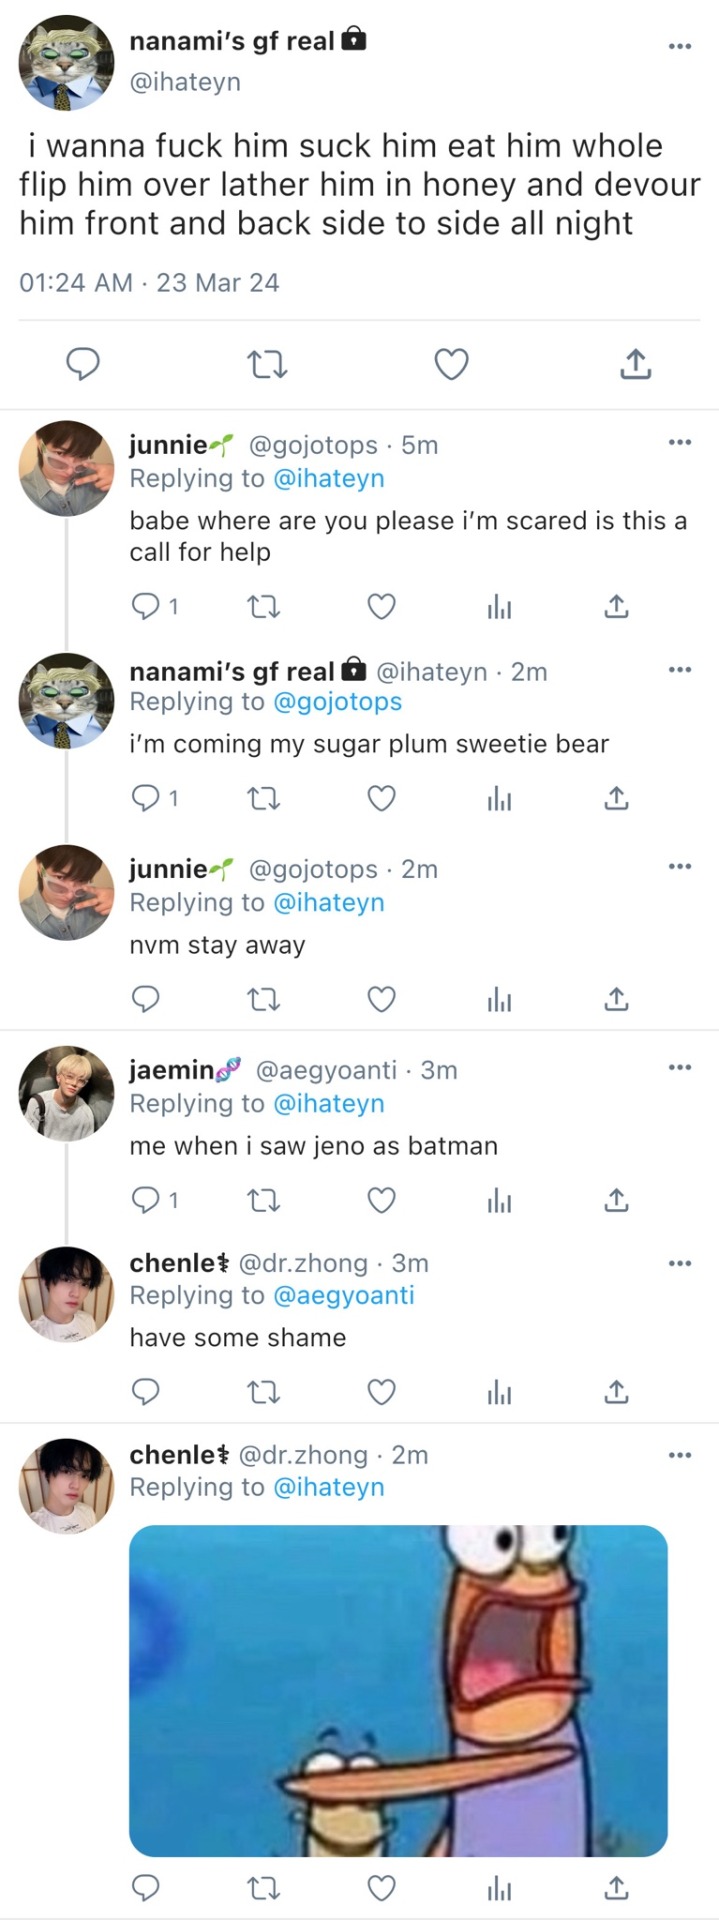Open reply on 'babe where are you' tweet
The height and width of the screenshot is (1920, 719).
(x=146, y=606)
